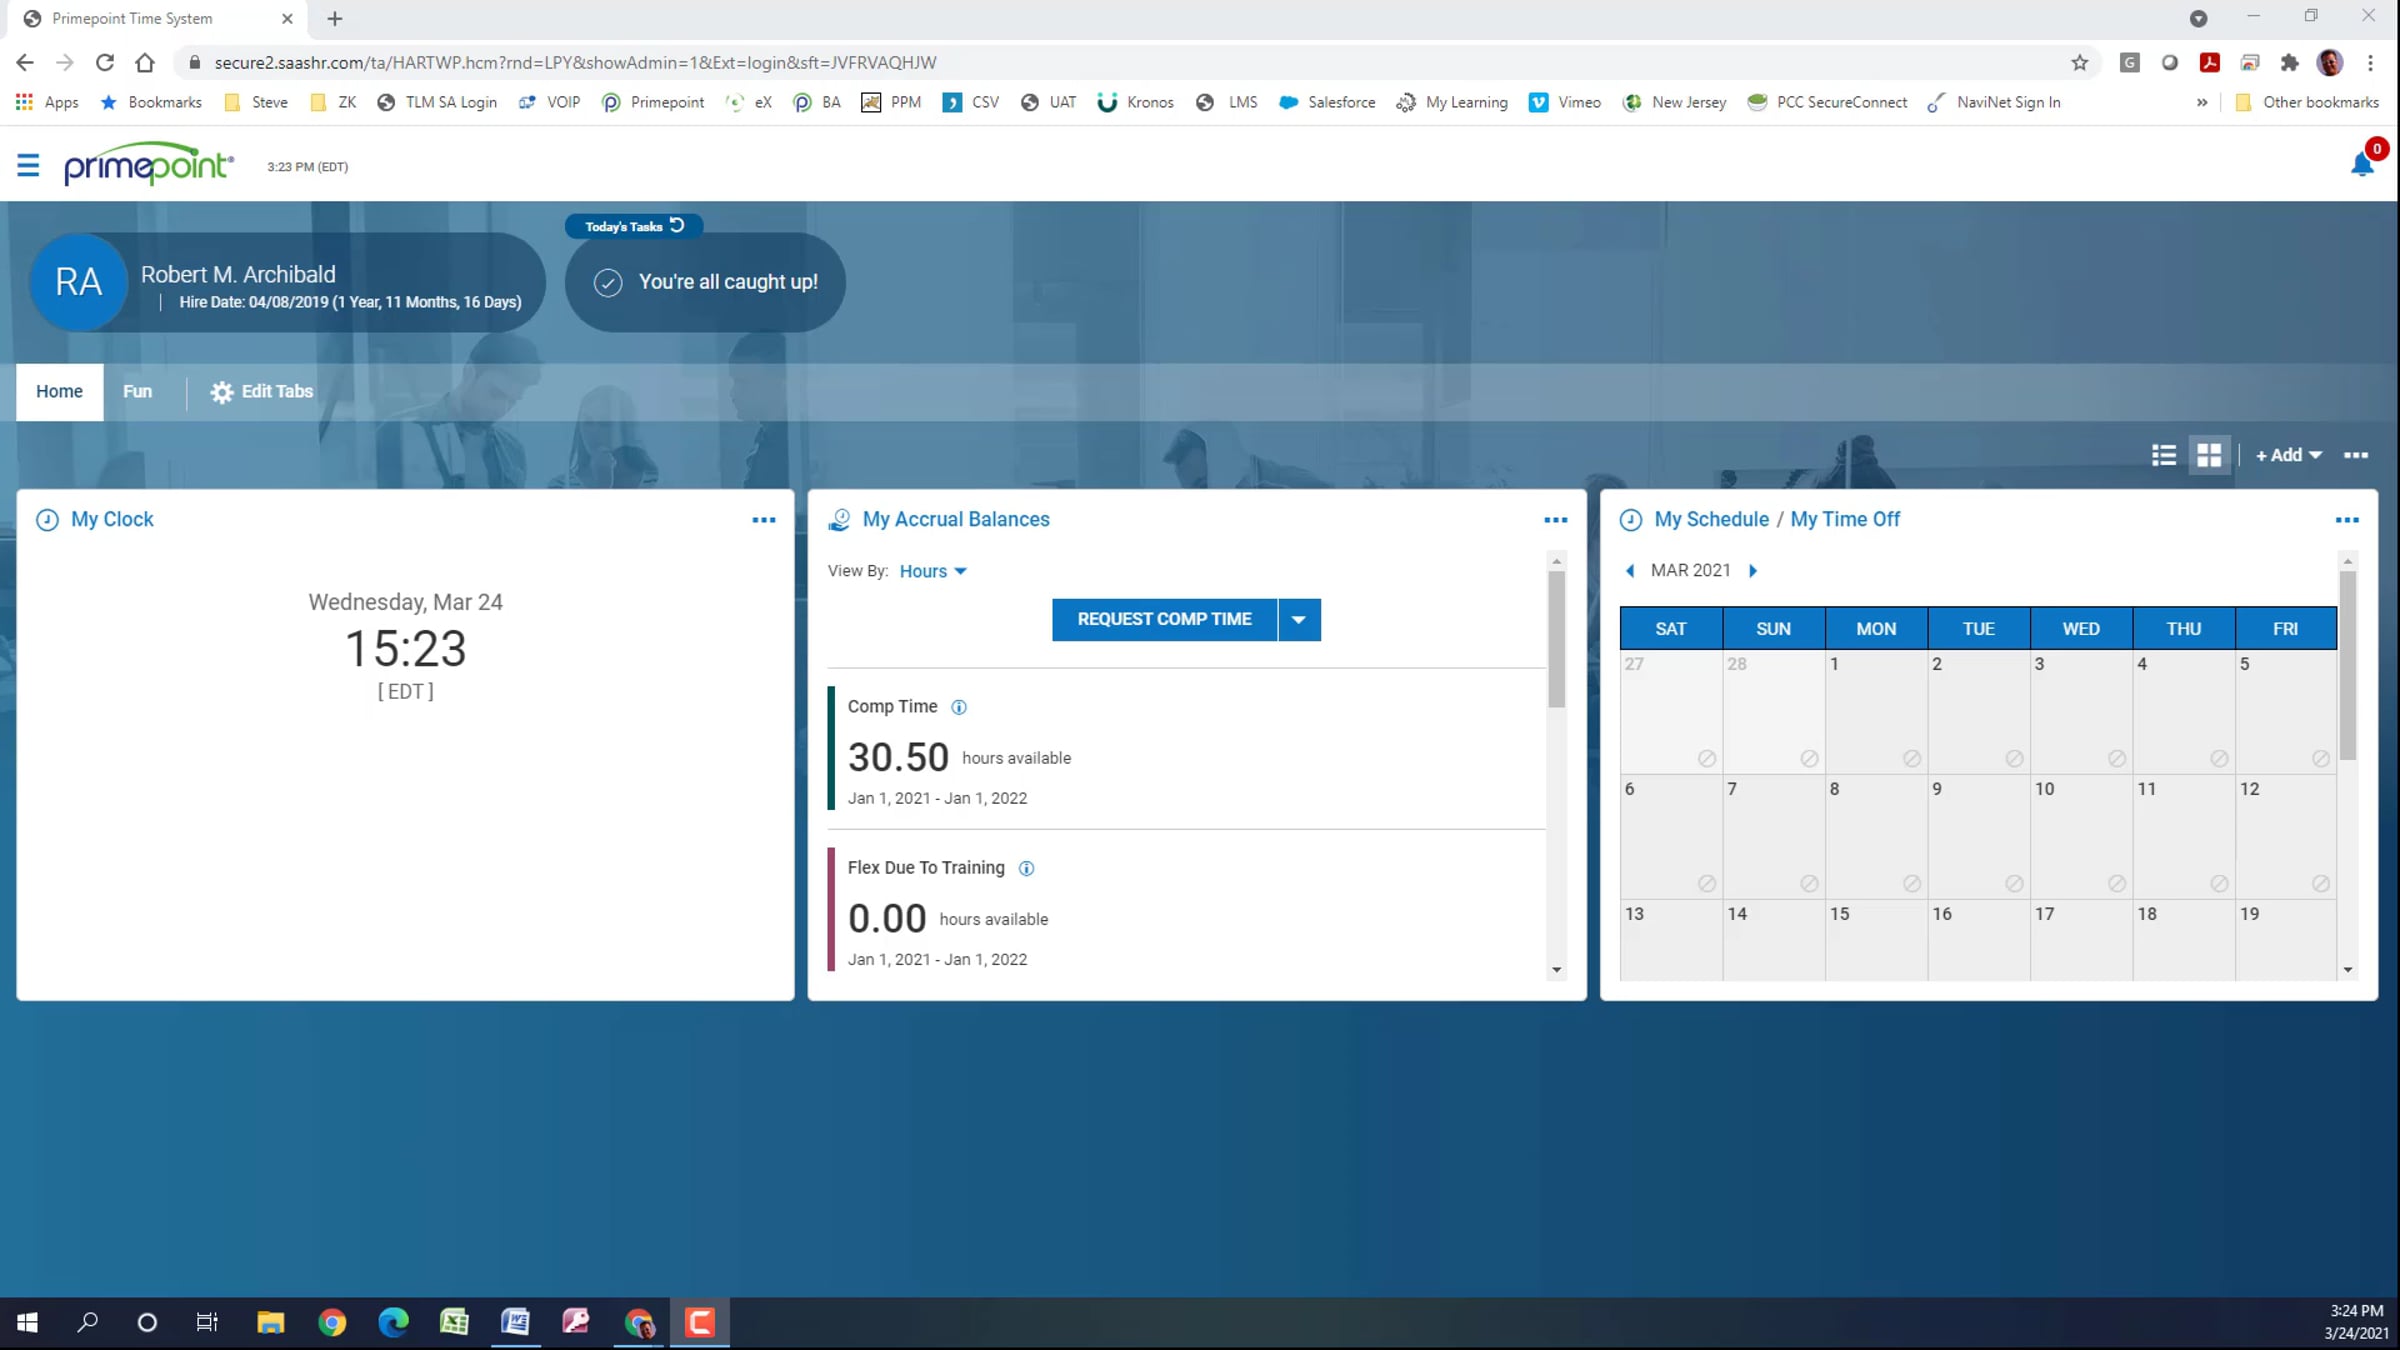Image resolution: width=2400 pixels, height=1350 pixels.
Task: Go to previous month in calendar
Action: [x=1630, y=570]
